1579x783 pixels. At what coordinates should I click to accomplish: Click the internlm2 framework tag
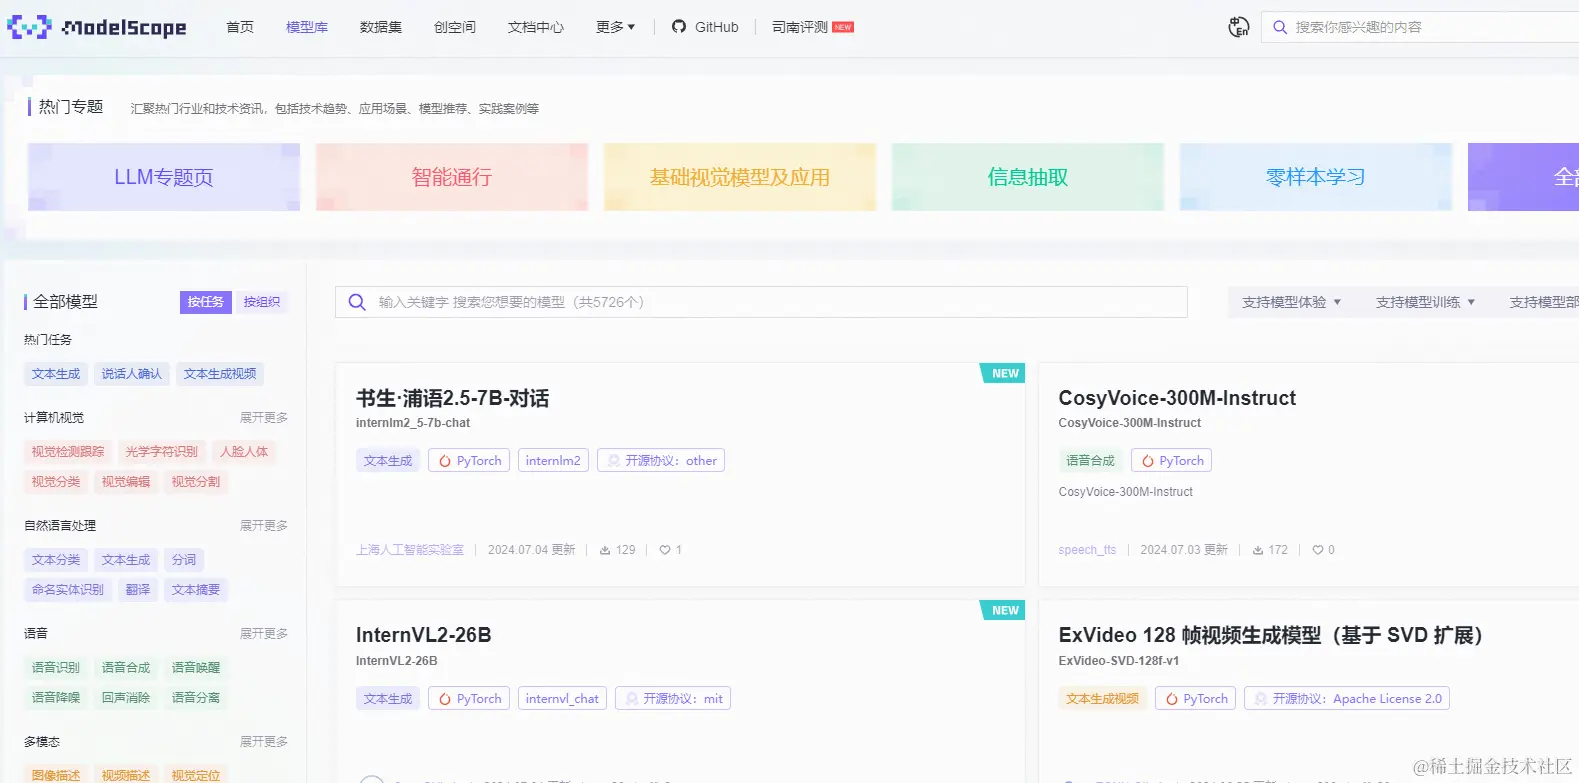pos(553,461)
